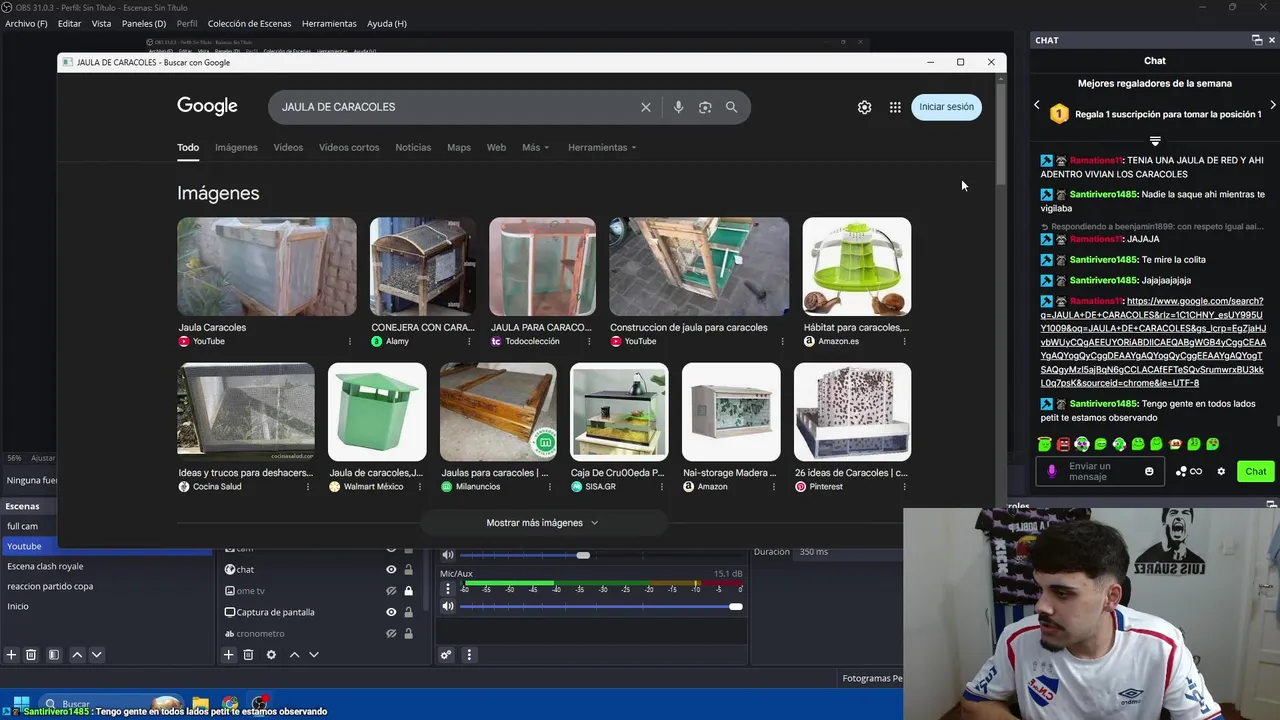The height and width of the screenshot is (720, 1280).
Task: Open Mic/Aux three-dot options
Action: [448, 589]
